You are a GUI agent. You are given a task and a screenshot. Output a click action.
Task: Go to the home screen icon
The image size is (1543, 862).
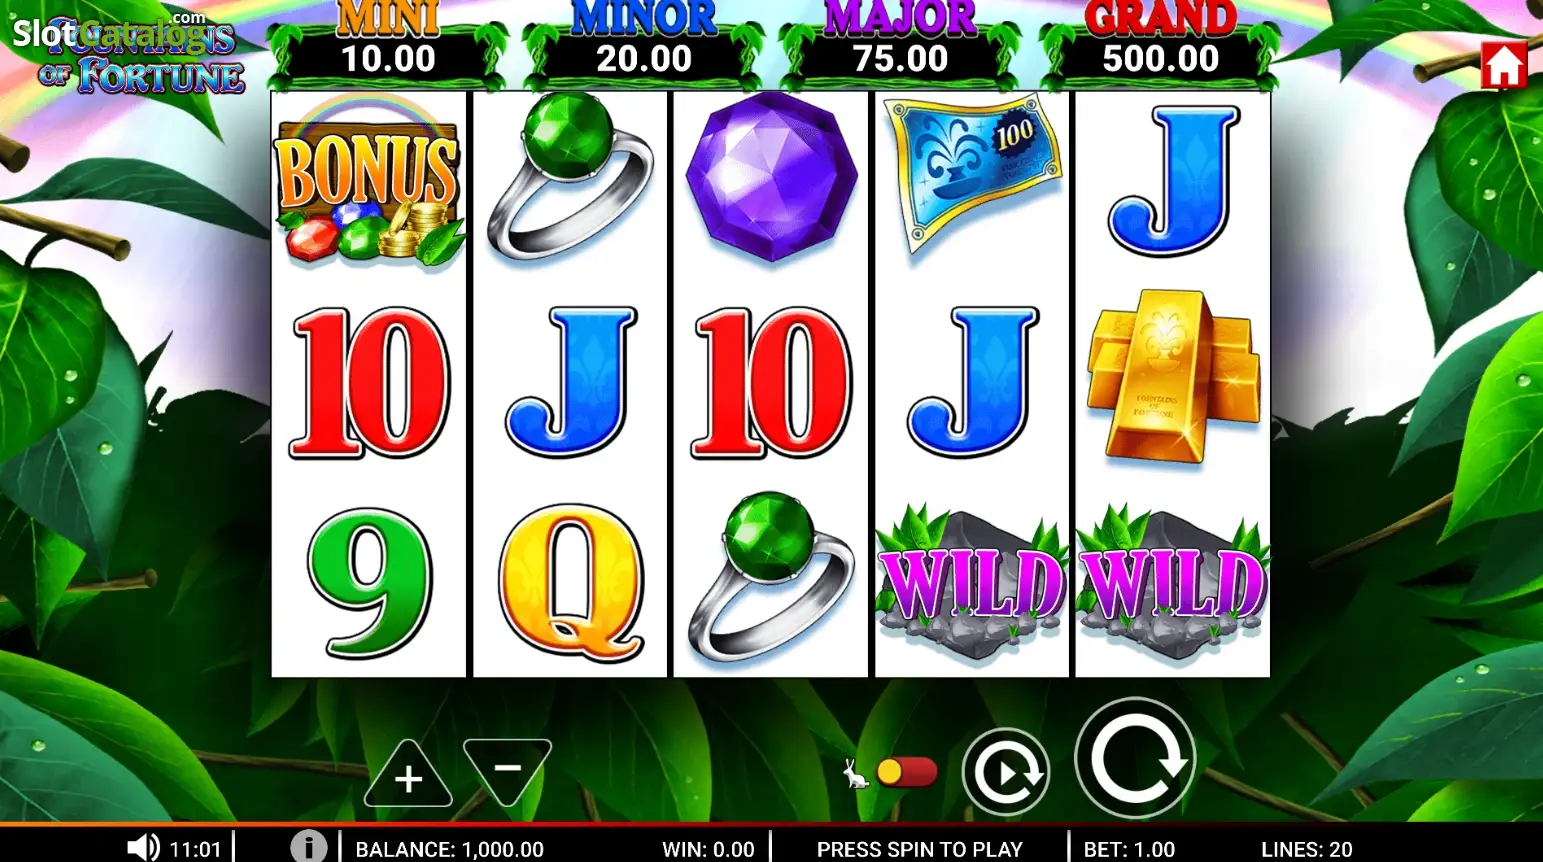coord(1503,65)
